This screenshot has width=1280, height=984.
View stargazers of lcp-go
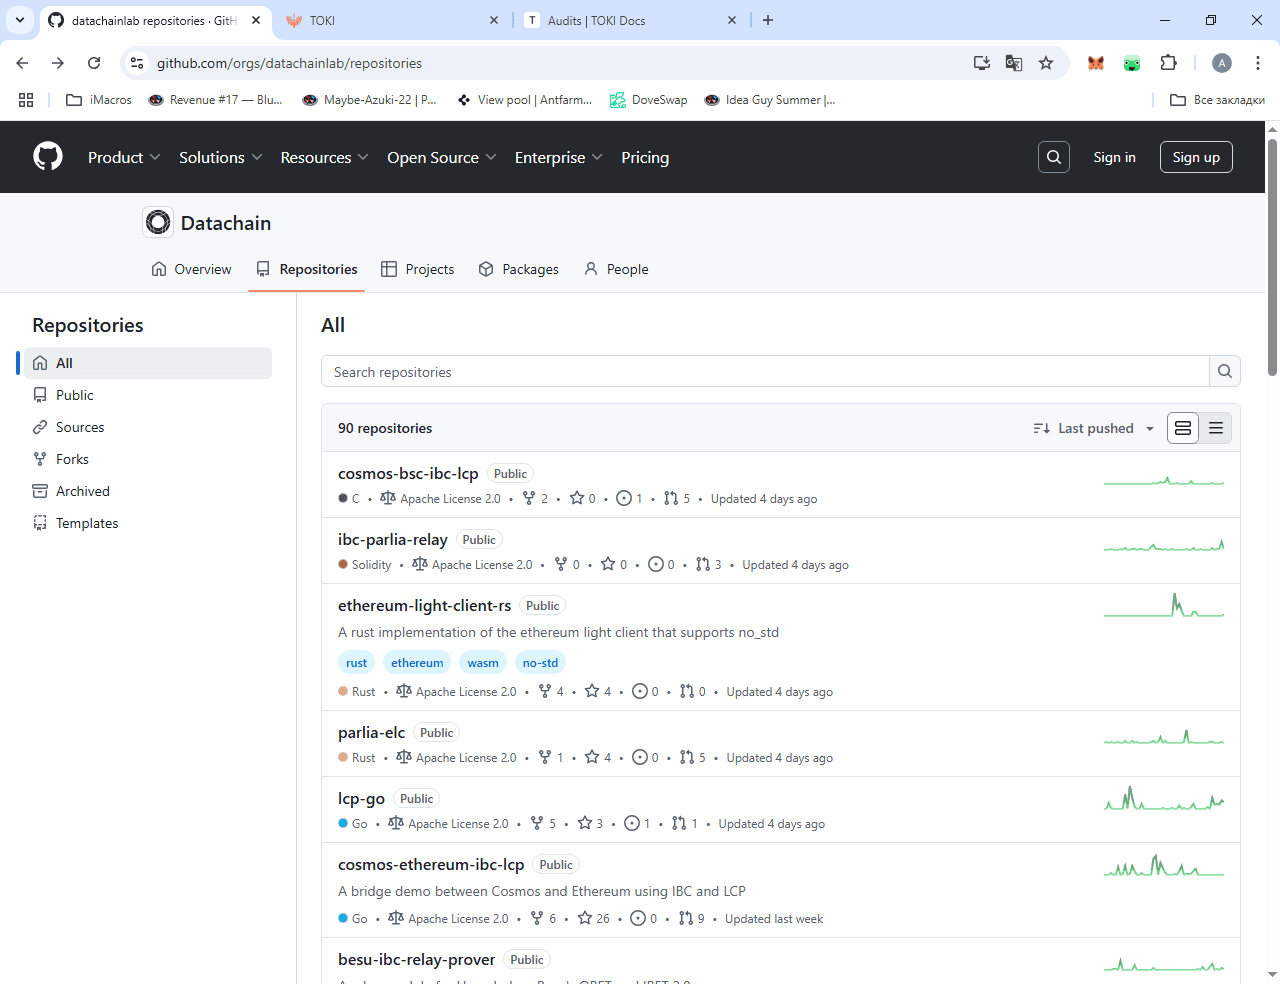(x=590, y=823)
